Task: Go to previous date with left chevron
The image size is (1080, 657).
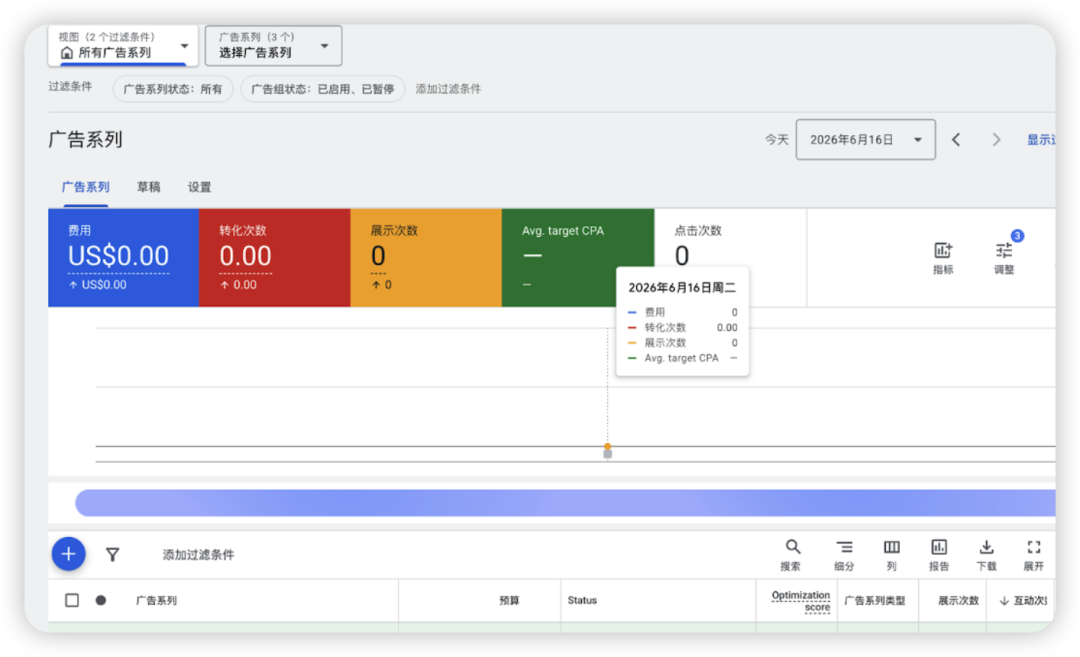Action: [956, 140]
